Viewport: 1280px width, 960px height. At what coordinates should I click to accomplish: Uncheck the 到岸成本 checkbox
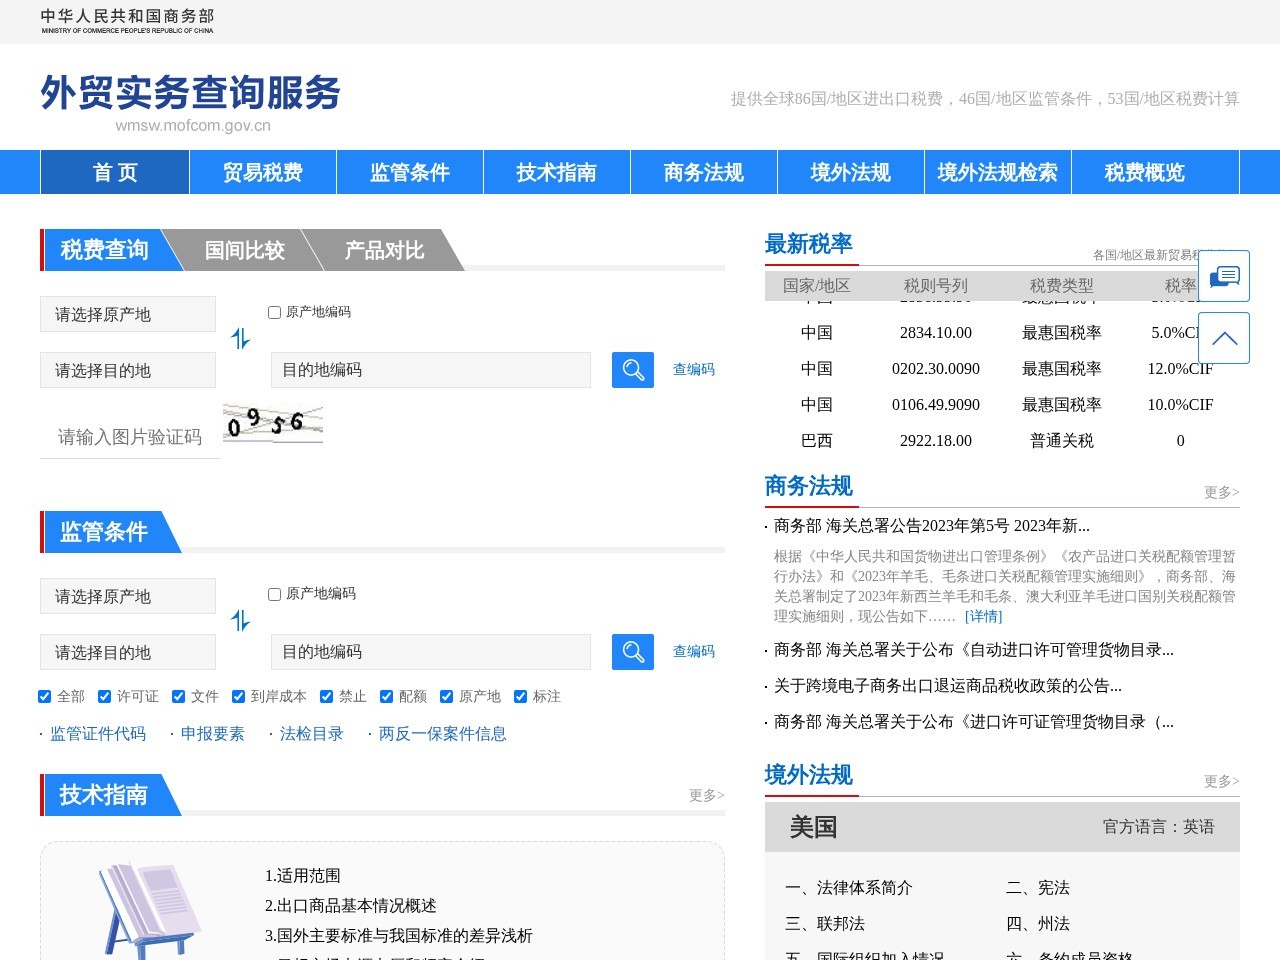[x=238, y=697]
